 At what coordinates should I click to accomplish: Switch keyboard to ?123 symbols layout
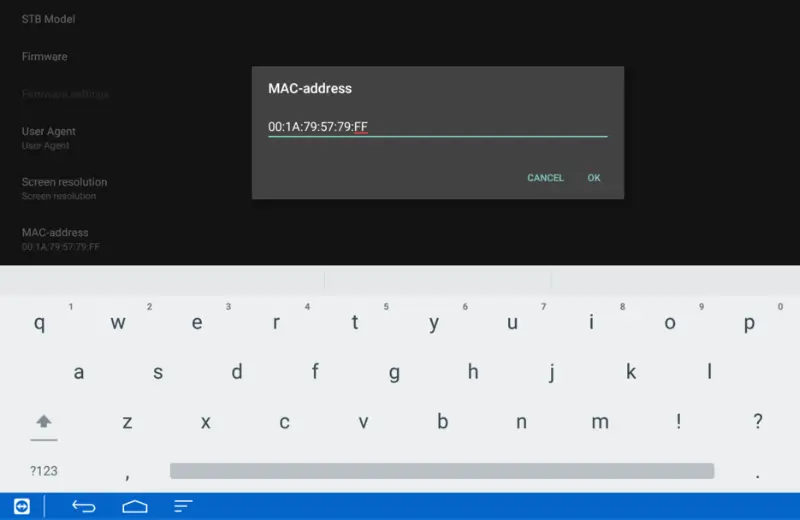click(43, 471)
